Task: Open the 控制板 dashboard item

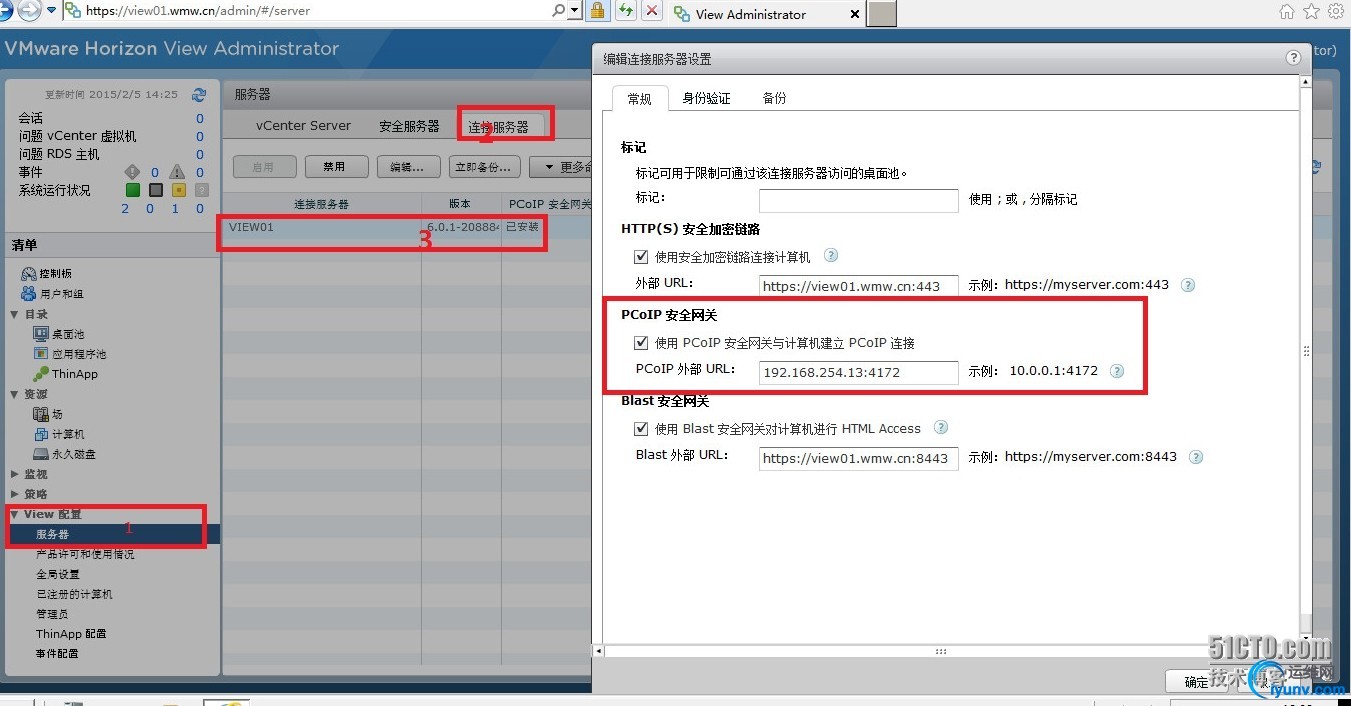Action: [46, 274]
